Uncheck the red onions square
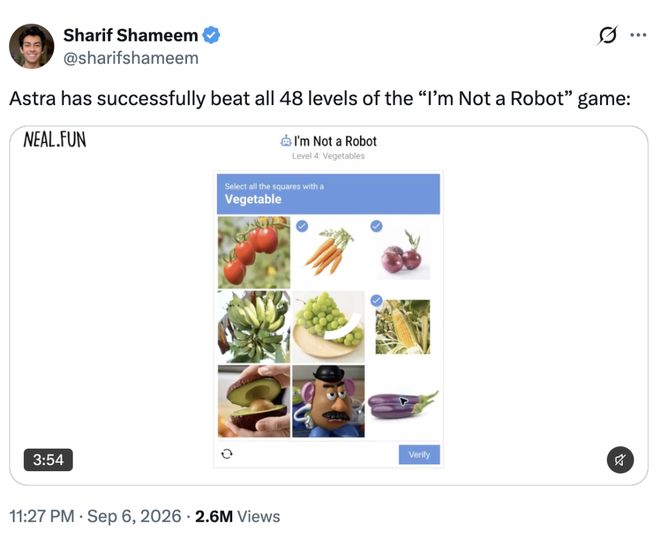660x539 pixels. pyautogui.click(x=403, y=252)
